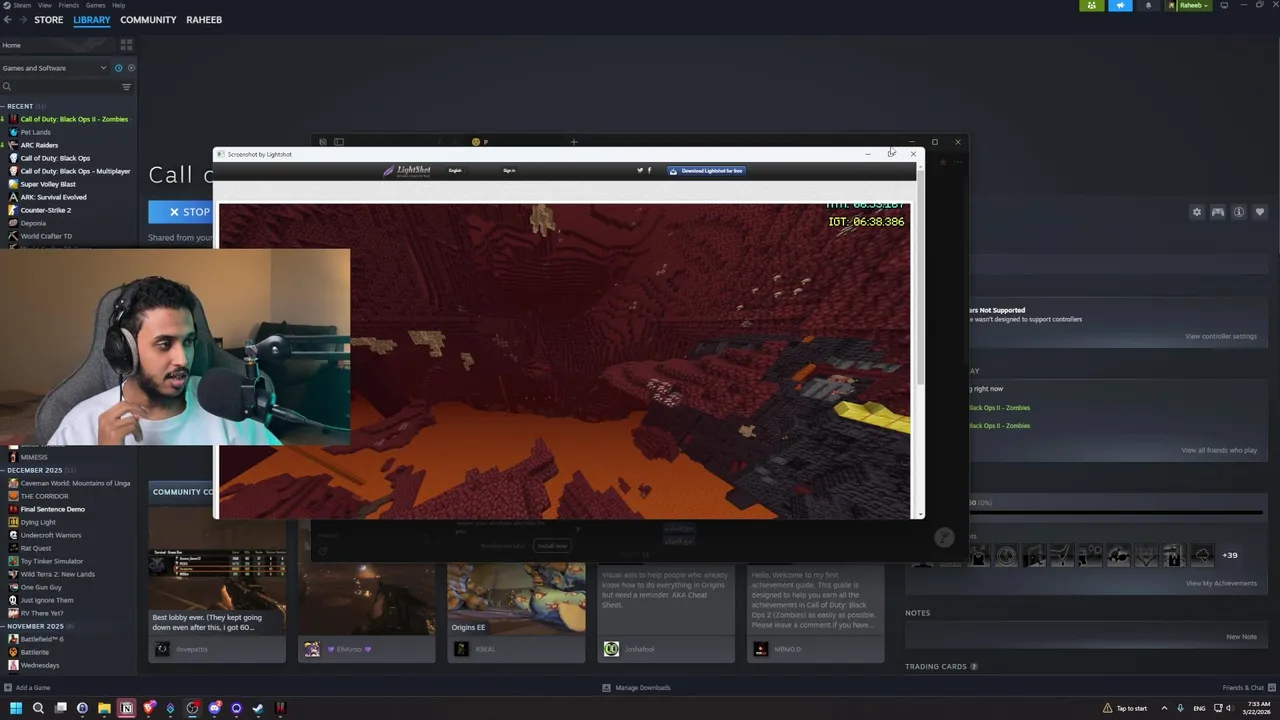Image resolution: width=1280 pixels, height=720 pixels.
Task: Open game settings gear icon
Action: point(1197,212)
